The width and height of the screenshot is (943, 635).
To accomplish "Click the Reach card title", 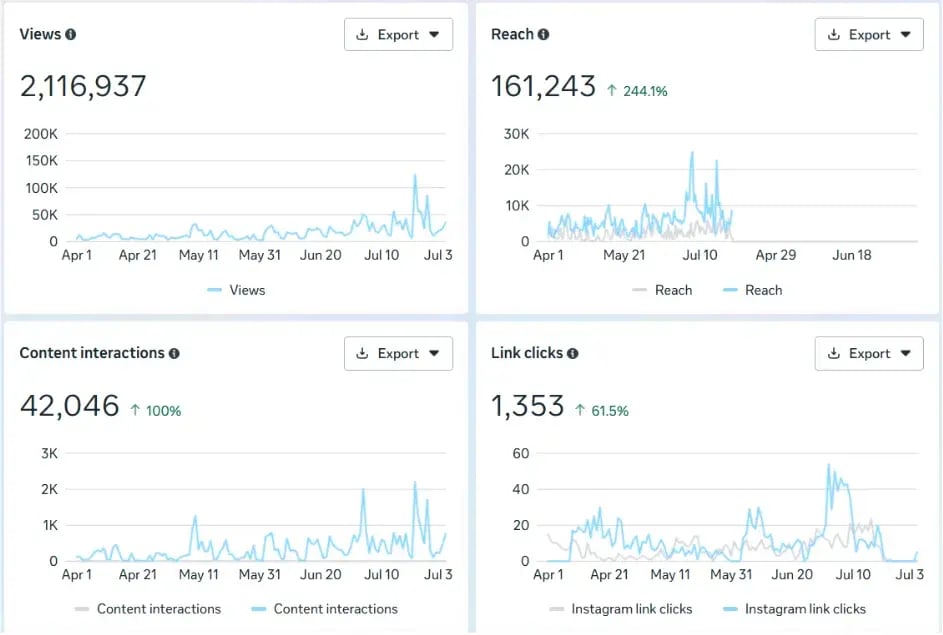I will pos(512,34).
